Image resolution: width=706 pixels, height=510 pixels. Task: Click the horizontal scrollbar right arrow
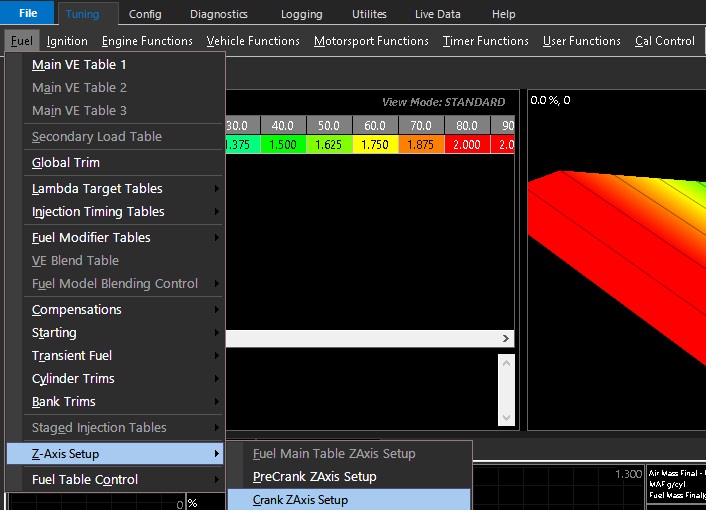point(506,338)
